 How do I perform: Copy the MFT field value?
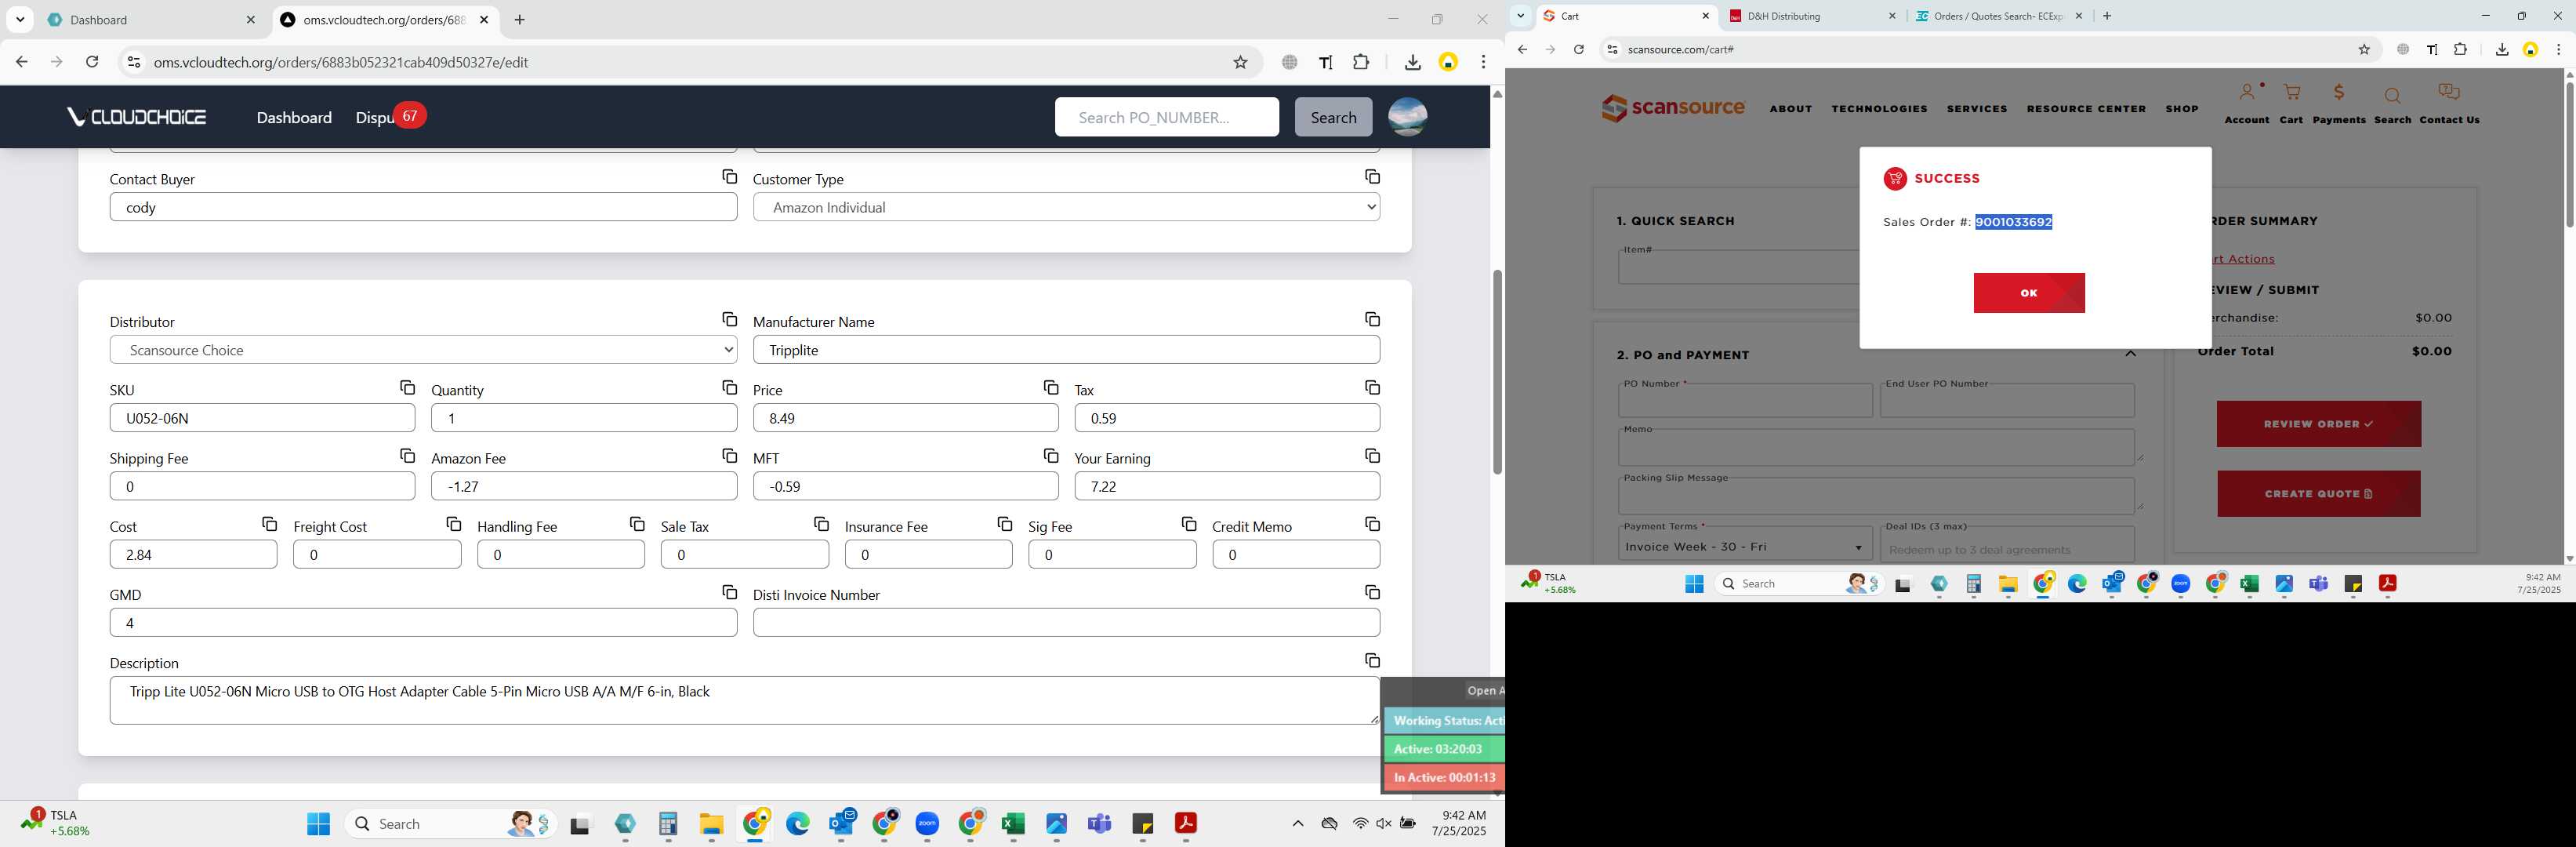1050,456
